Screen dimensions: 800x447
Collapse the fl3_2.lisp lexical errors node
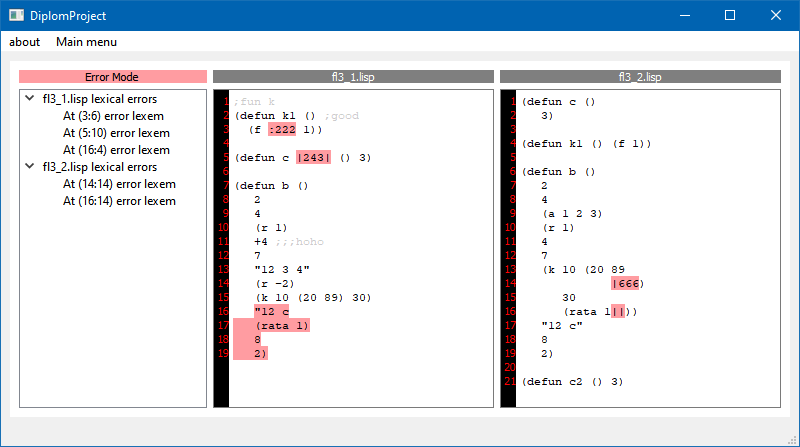(x=30, y=167)
